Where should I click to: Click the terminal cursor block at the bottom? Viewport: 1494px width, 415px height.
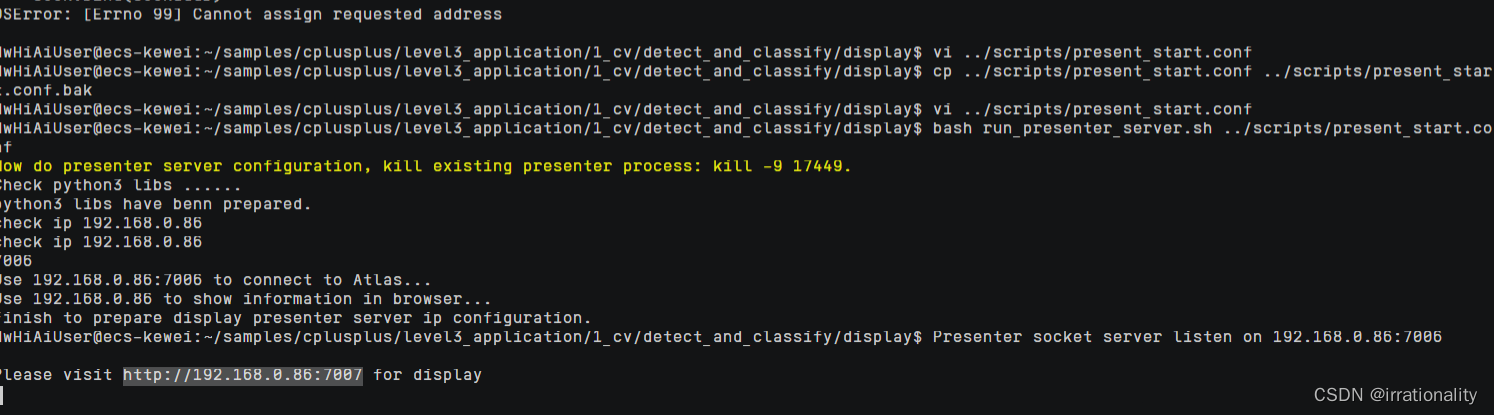[2, 396]
